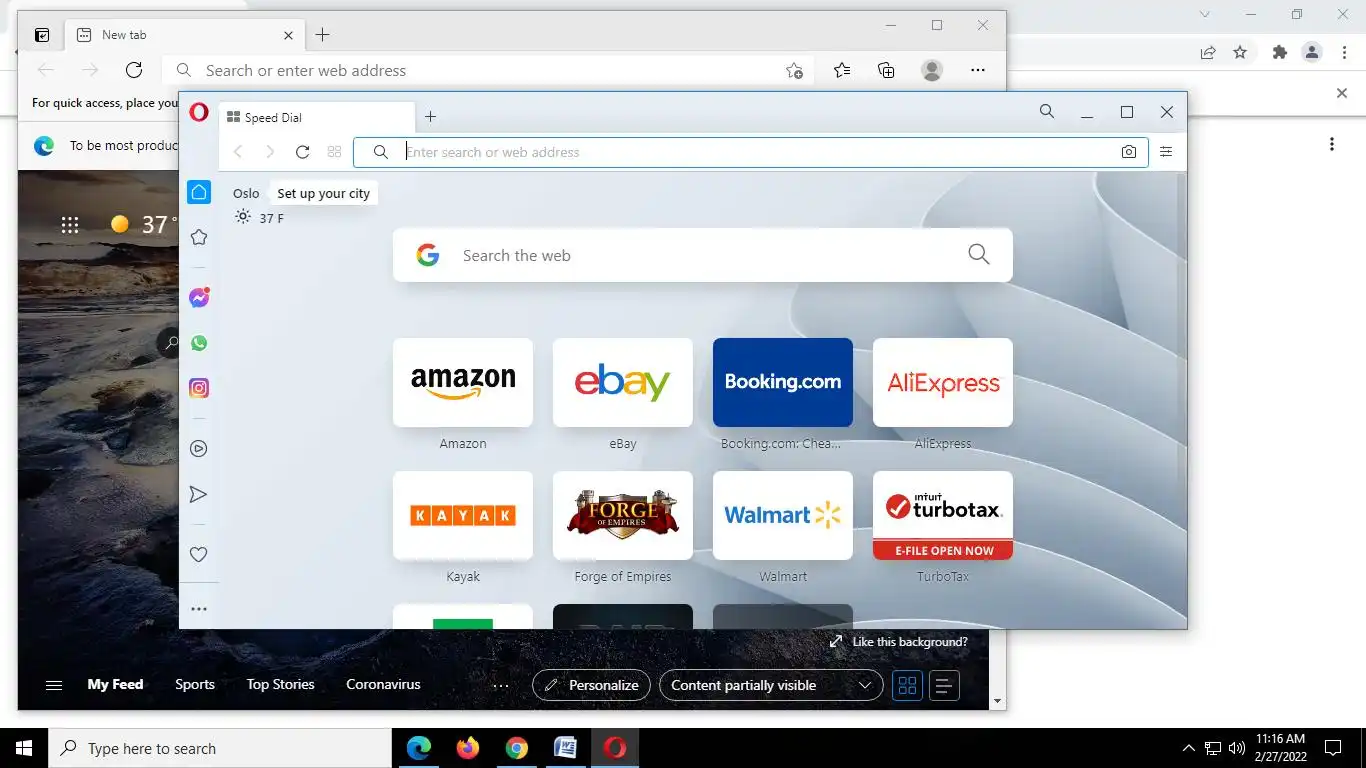The height and width of the screenshot is (768, 1366).
Task: Show more Edge feed topics ellipsis
Action: click(501, 685)
